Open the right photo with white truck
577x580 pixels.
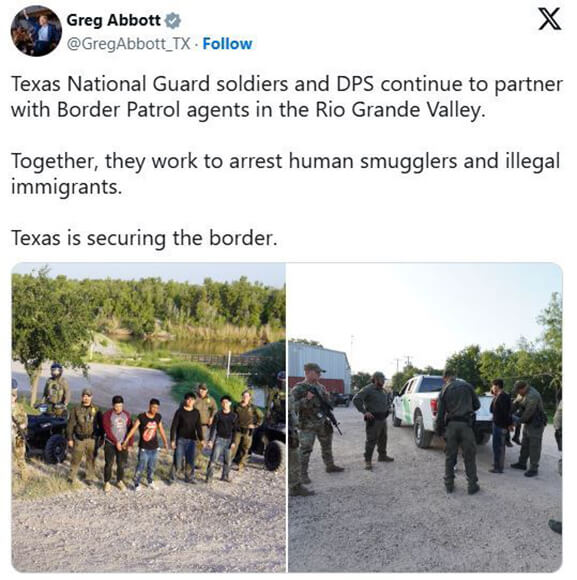[425, 417]
